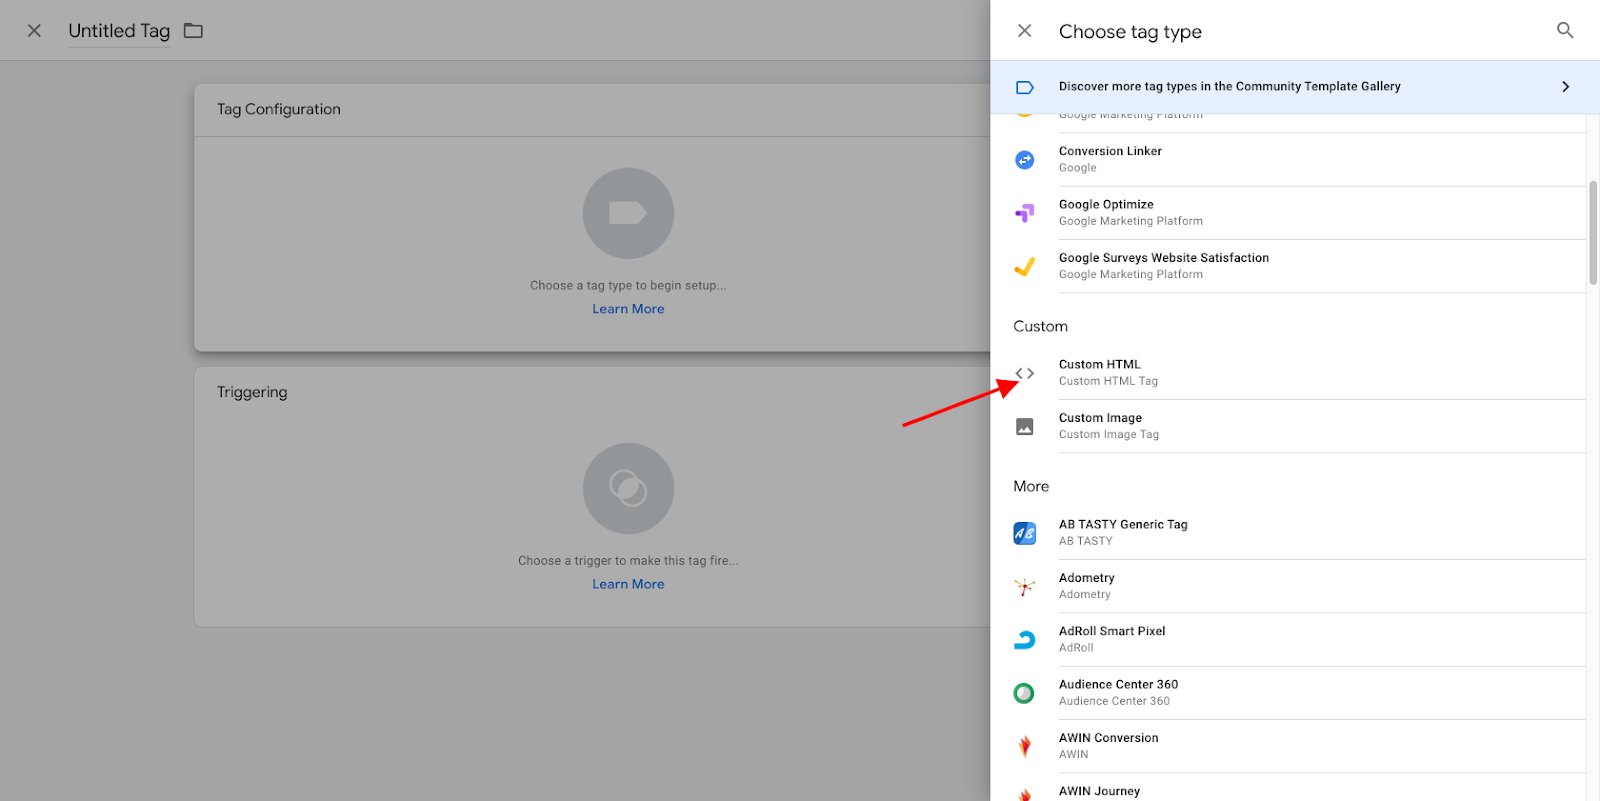1600x801 pixels.
Task: Click the tag placeholder icon in Tag Configuration
Action: (x=628, y=213)
